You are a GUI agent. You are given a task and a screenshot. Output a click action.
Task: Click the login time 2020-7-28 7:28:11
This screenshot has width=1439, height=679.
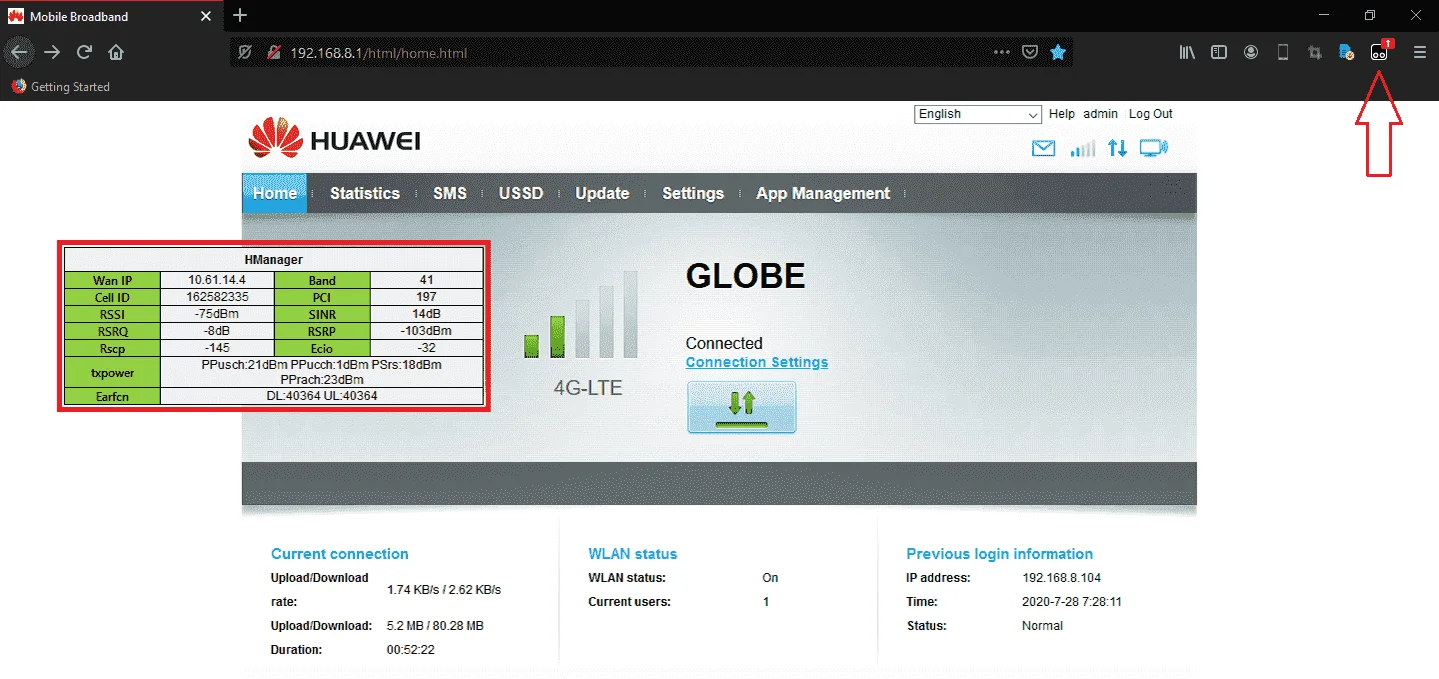1072,602
